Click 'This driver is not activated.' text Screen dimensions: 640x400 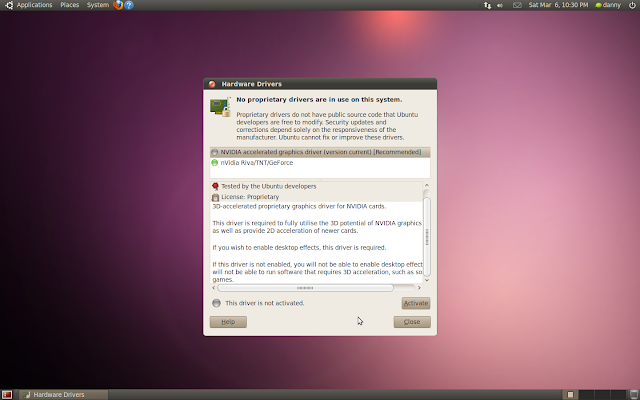(264, 303)
